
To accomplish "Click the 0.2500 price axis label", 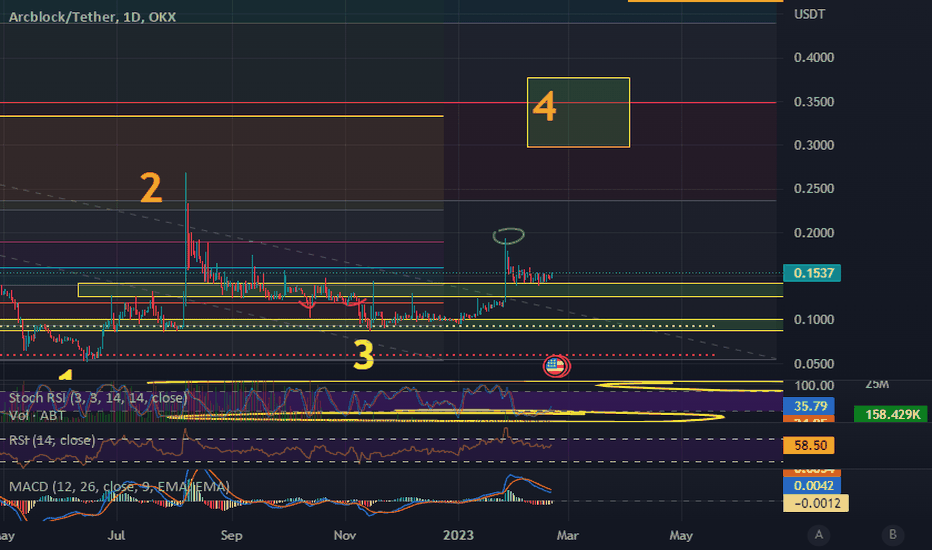I will coord(814,188).
